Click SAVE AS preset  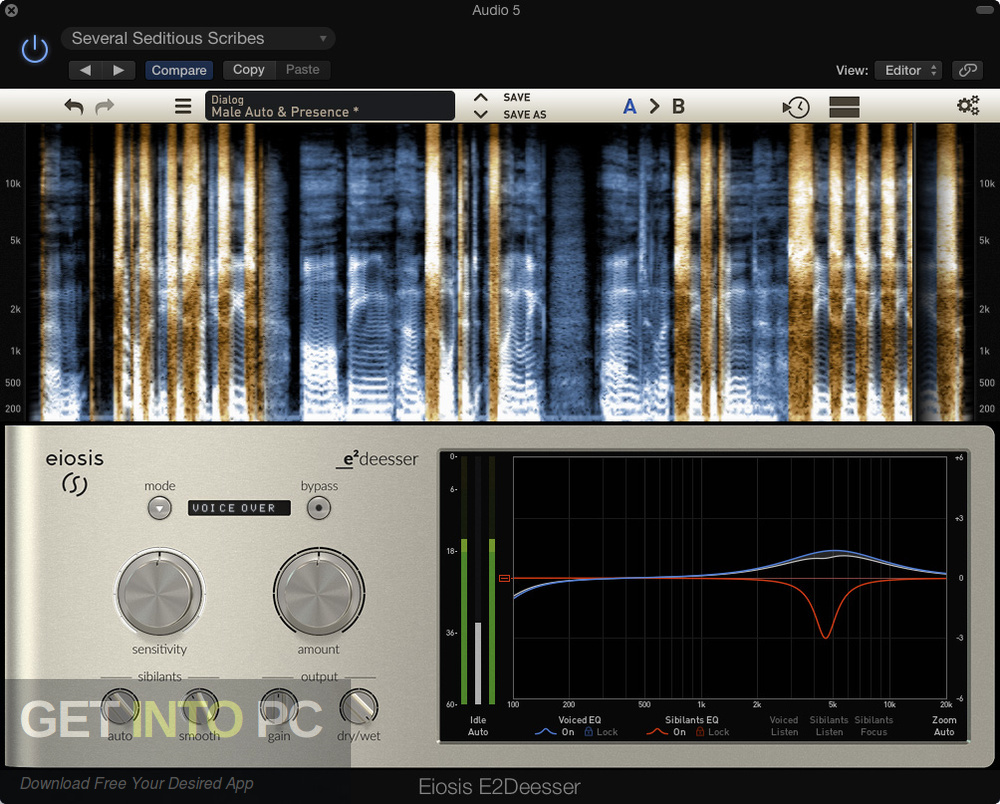524,115
